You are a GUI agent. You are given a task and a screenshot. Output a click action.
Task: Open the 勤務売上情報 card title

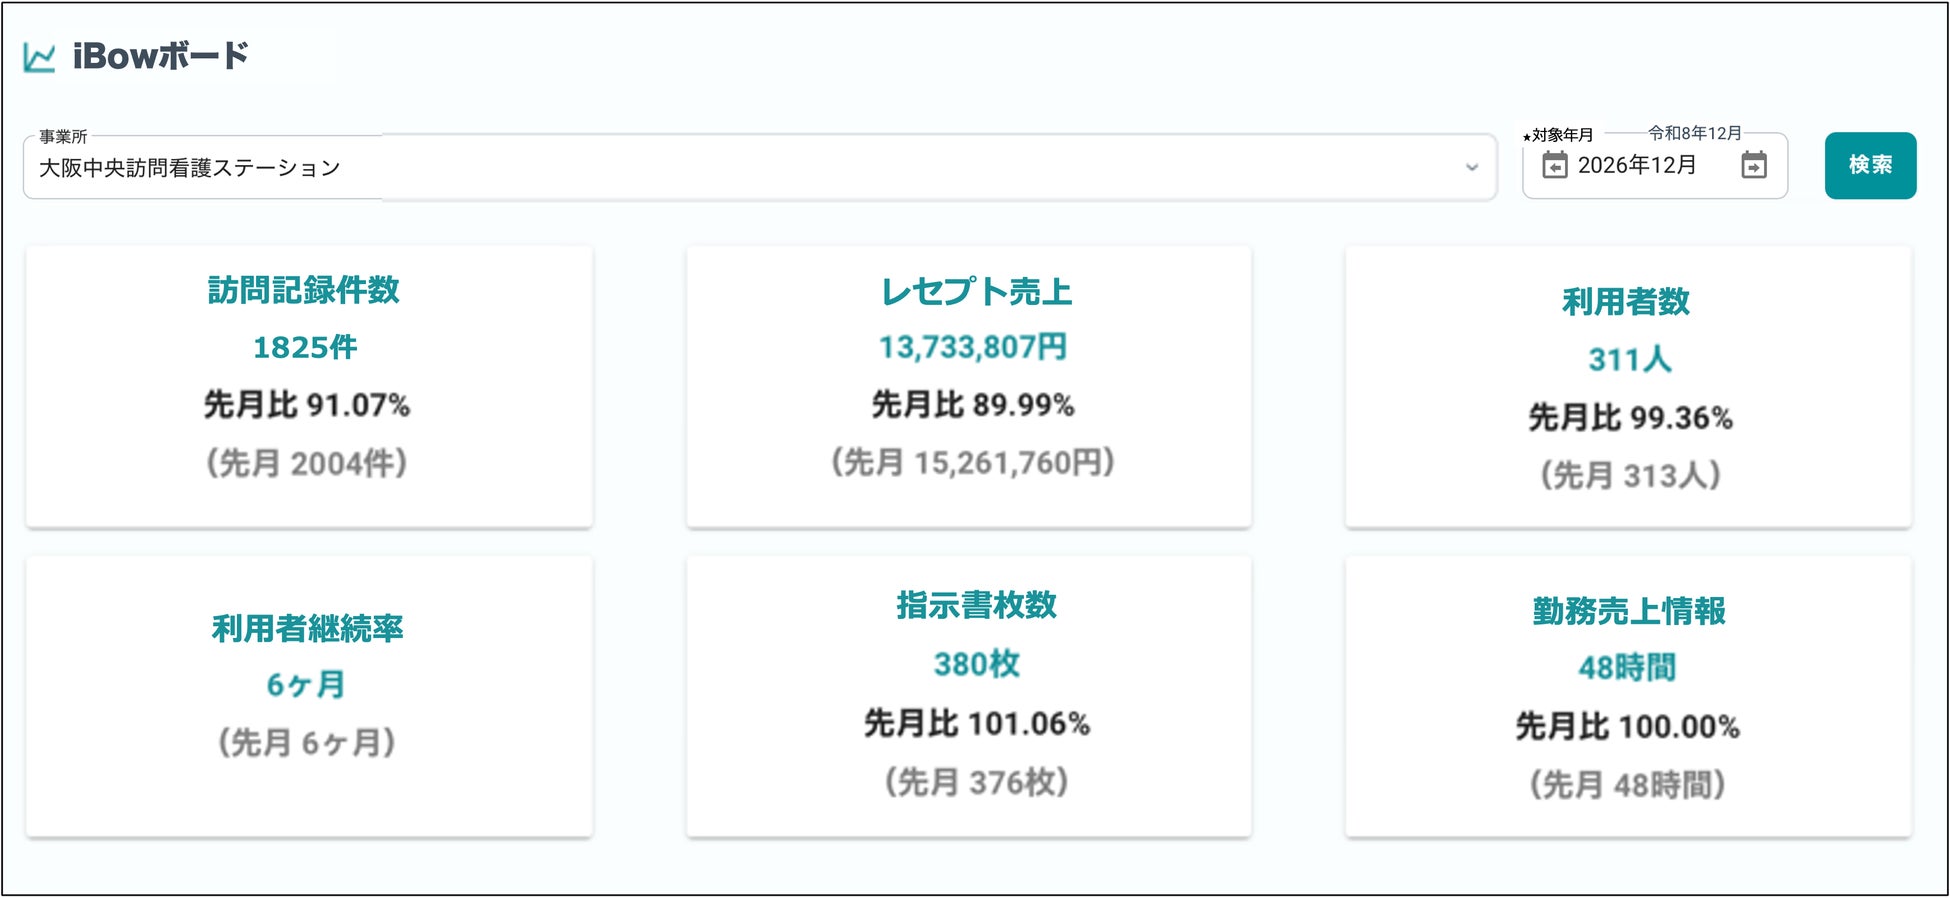[x=1629, y=611]
